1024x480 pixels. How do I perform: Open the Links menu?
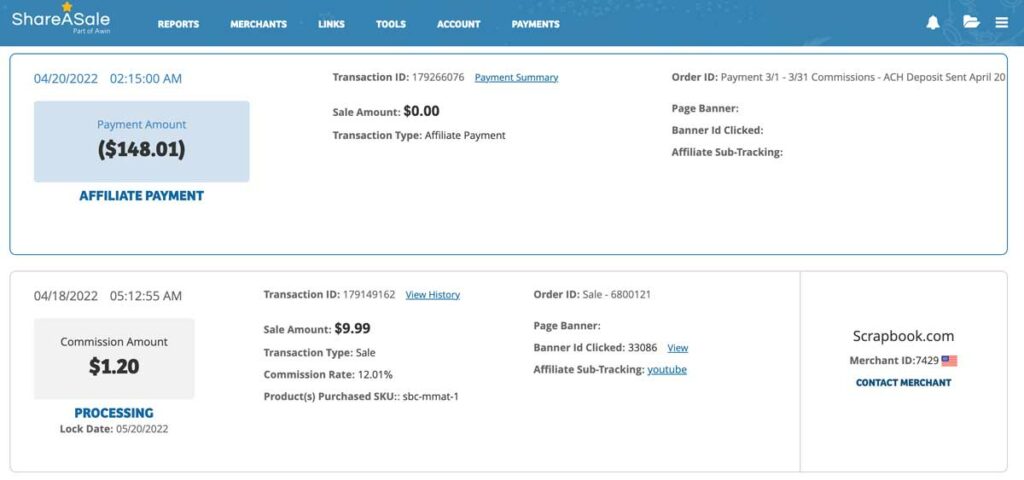pos(331,24)
